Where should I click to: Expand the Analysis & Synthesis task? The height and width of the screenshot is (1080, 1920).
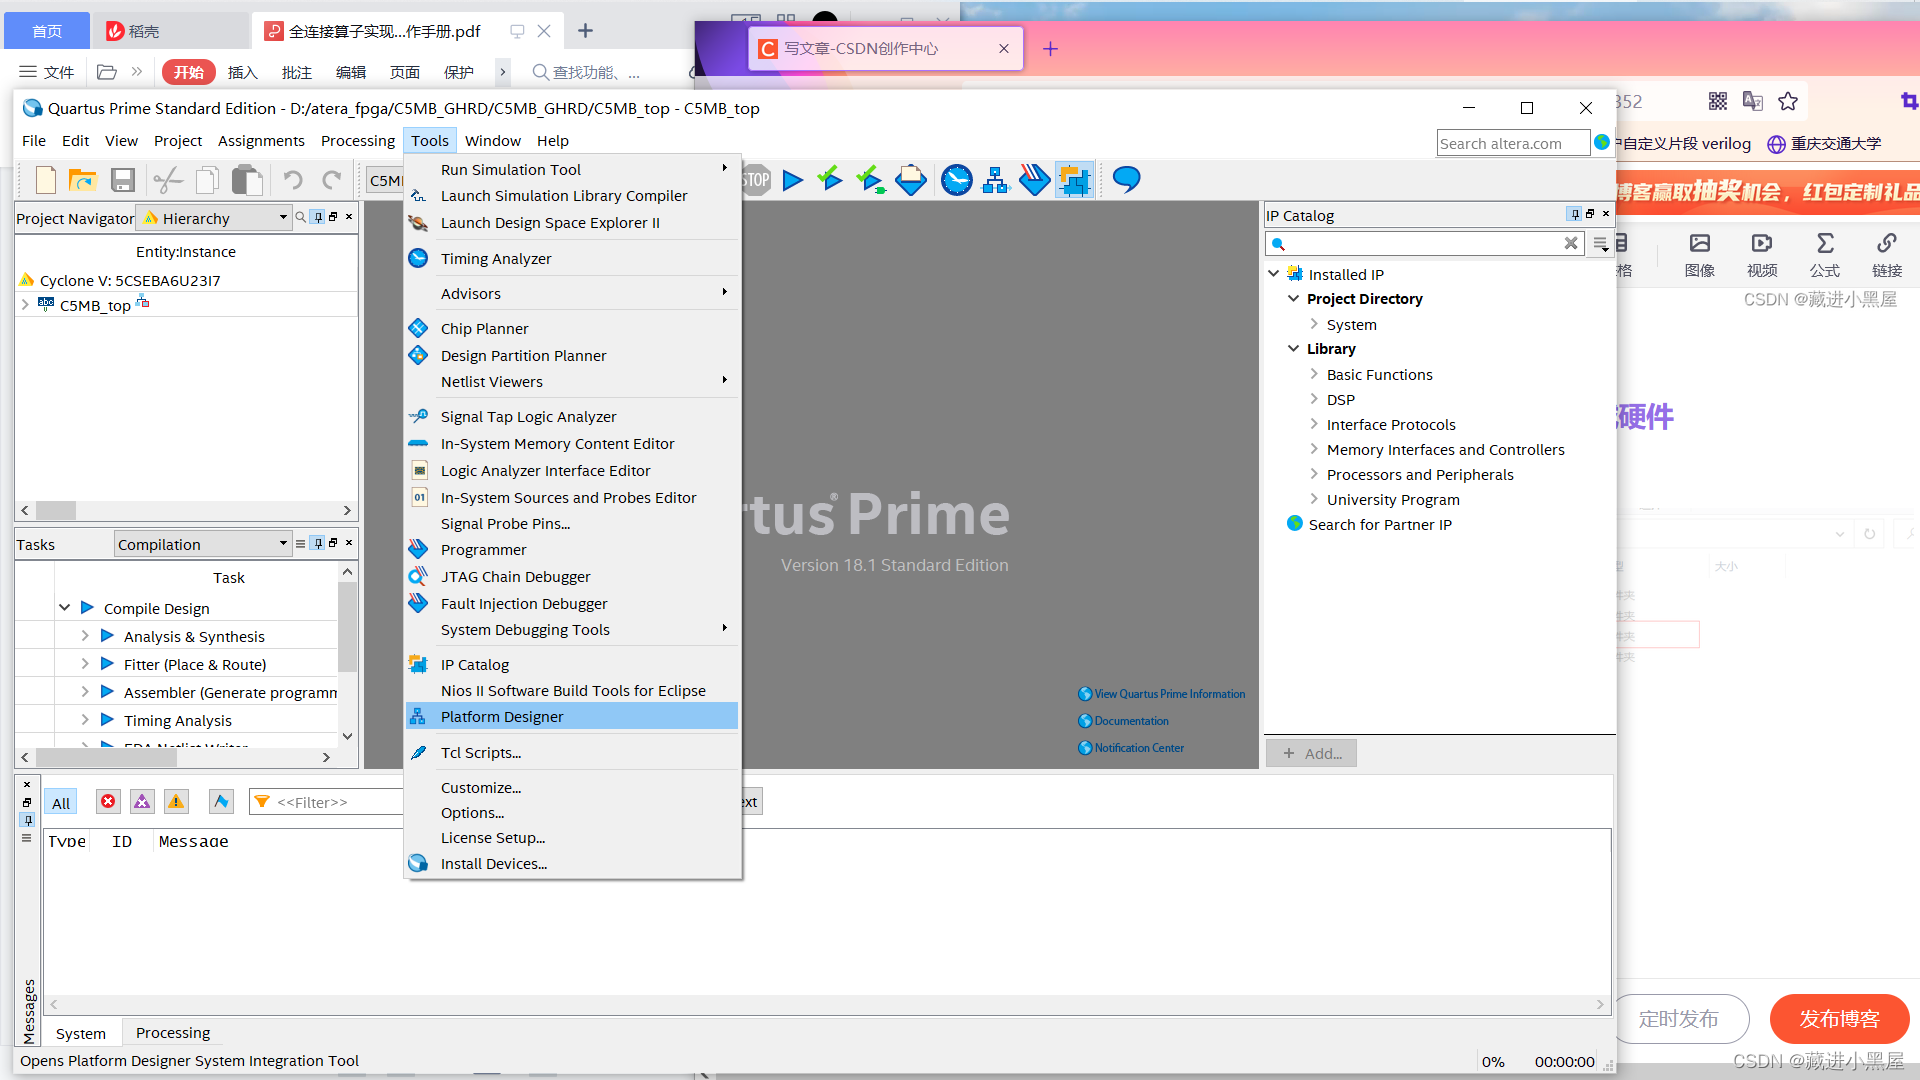coord(85,635)
